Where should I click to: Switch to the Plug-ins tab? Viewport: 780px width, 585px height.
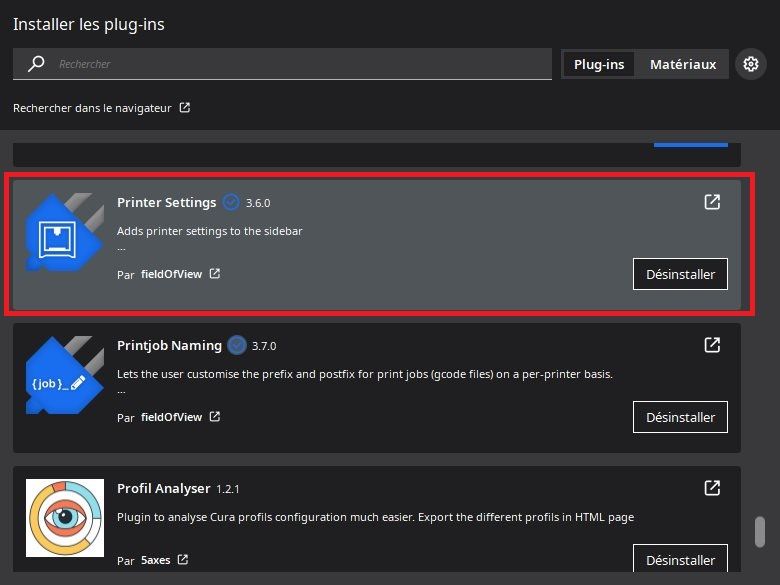coord(599,64)
